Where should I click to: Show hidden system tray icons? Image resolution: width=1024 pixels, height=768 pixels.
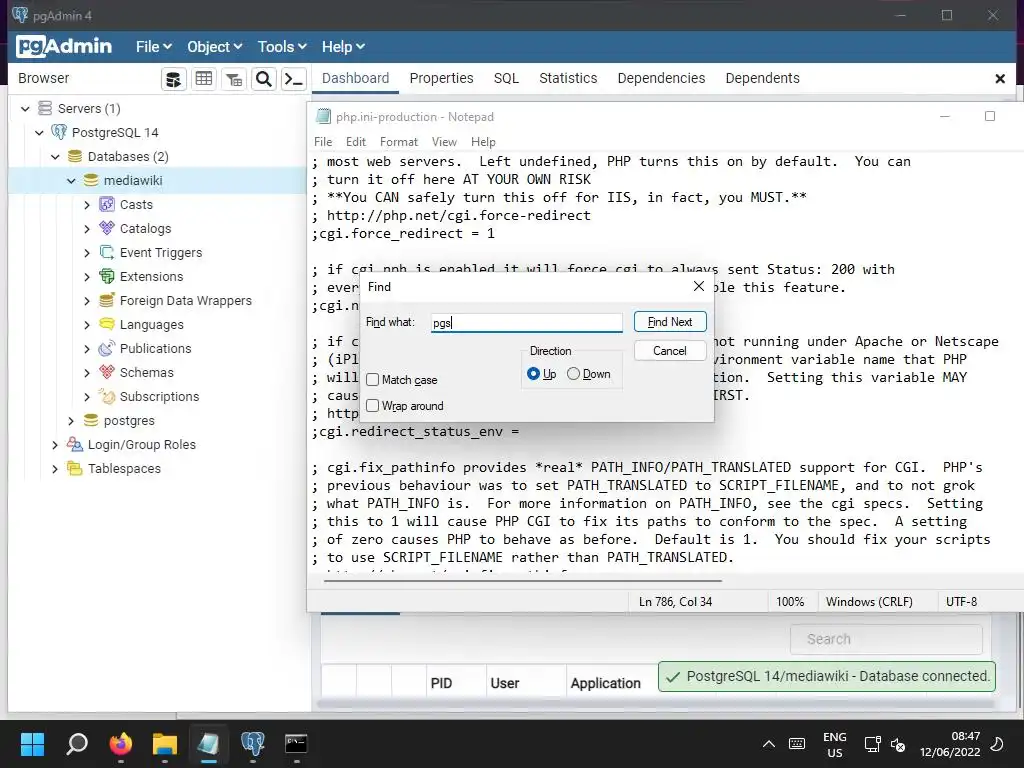(769, 744)
